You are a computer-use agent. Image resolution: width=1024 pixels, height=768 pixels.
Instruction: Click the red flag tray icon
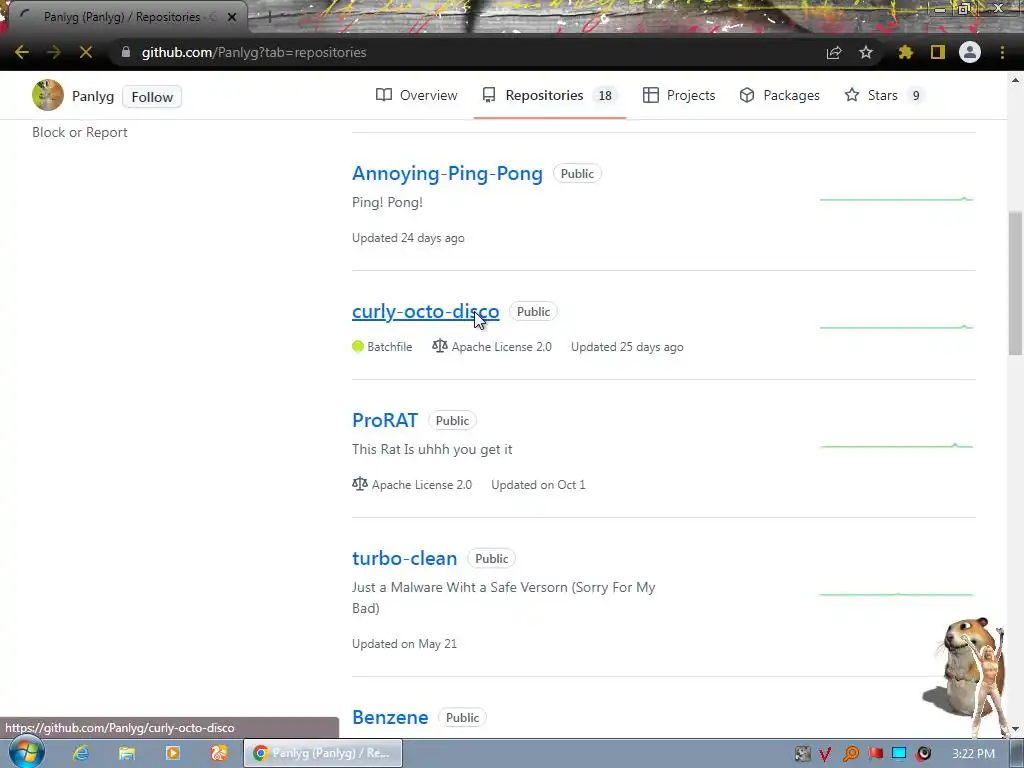(875, 754)
